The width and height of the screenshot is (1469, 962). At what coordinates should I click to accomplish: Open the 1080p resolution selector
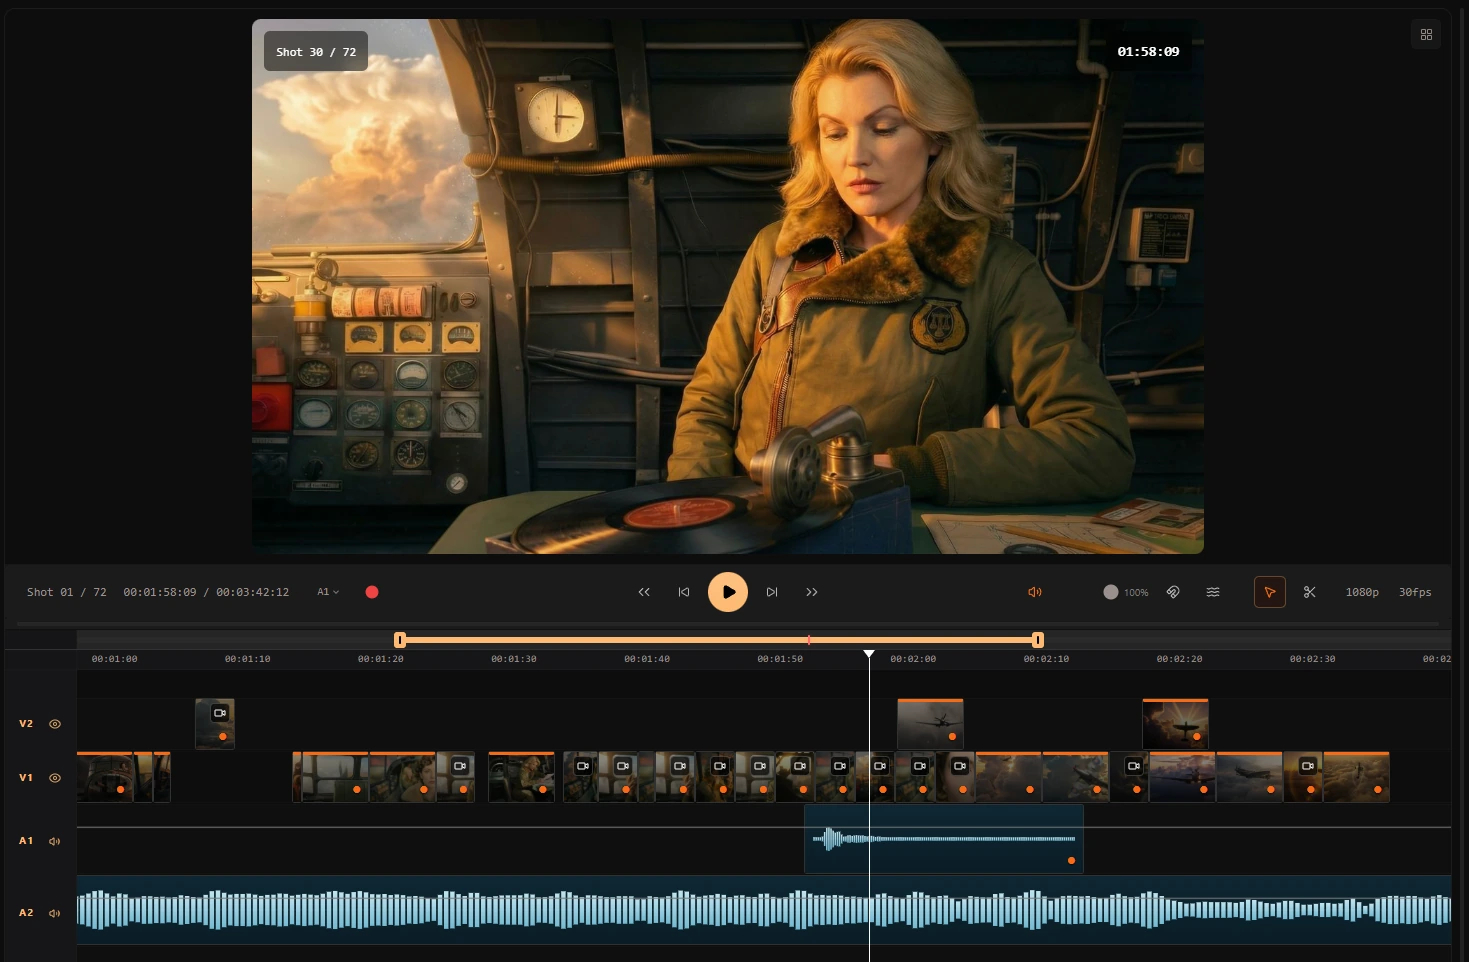[1362, 592]
